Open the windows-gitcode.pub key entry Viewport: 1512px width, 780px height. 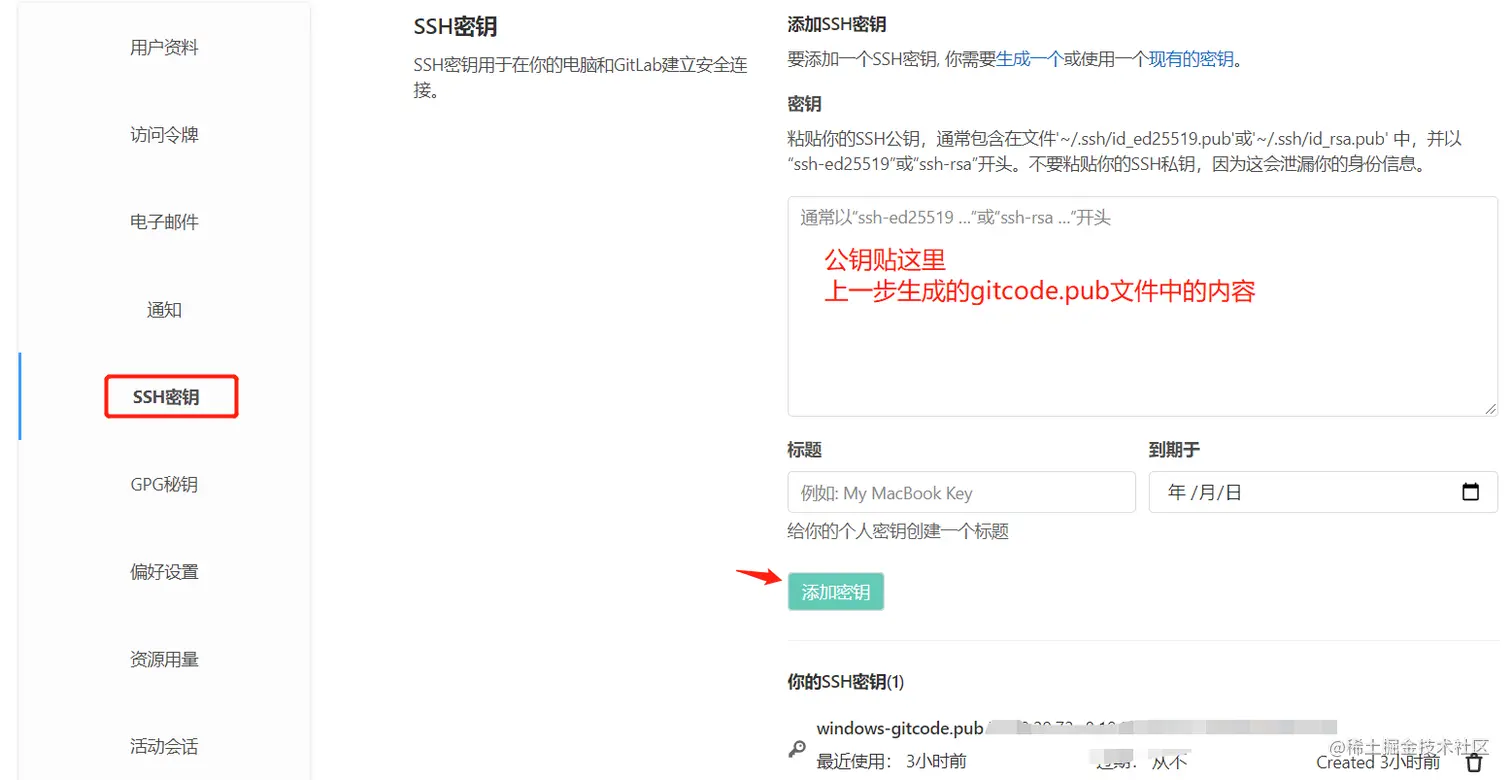pos(900,729)
